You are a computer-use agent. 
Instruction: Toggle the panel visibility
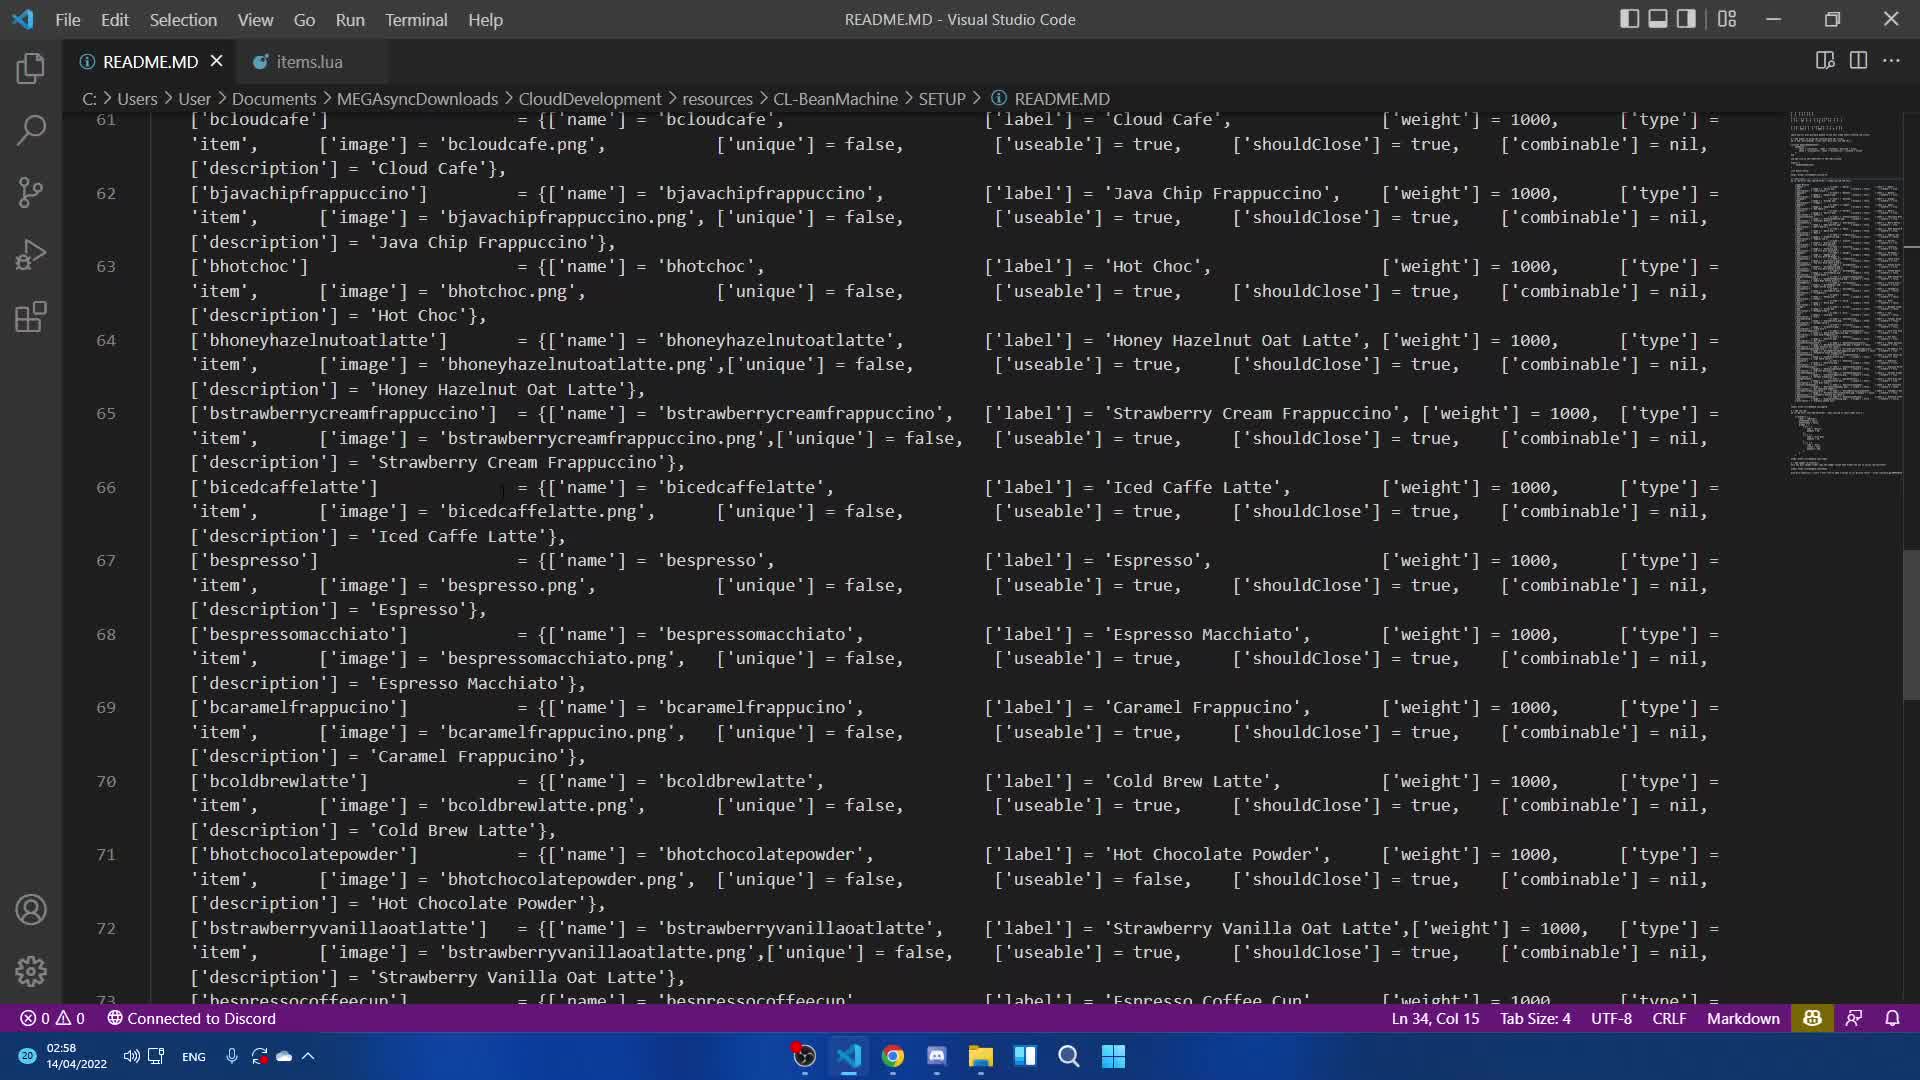(x=1659, y=18)
